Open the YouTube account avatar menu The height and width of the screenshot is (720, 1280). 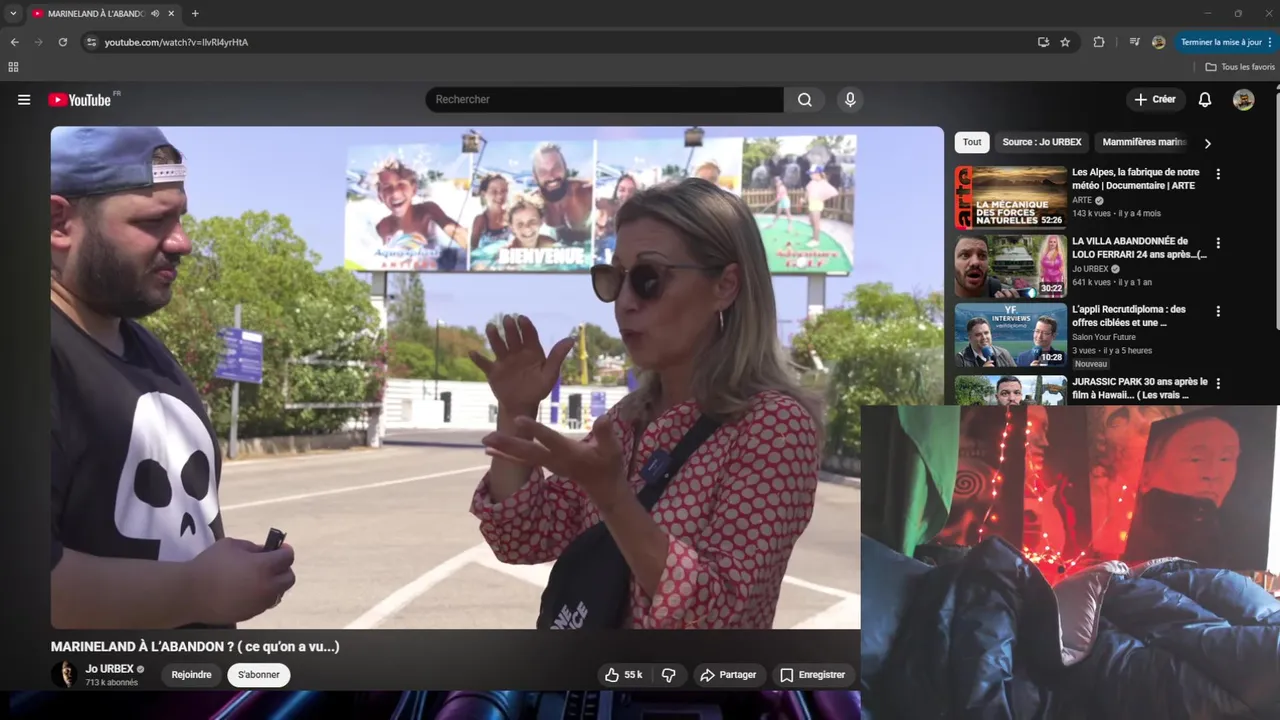(x=1243, y=99)
